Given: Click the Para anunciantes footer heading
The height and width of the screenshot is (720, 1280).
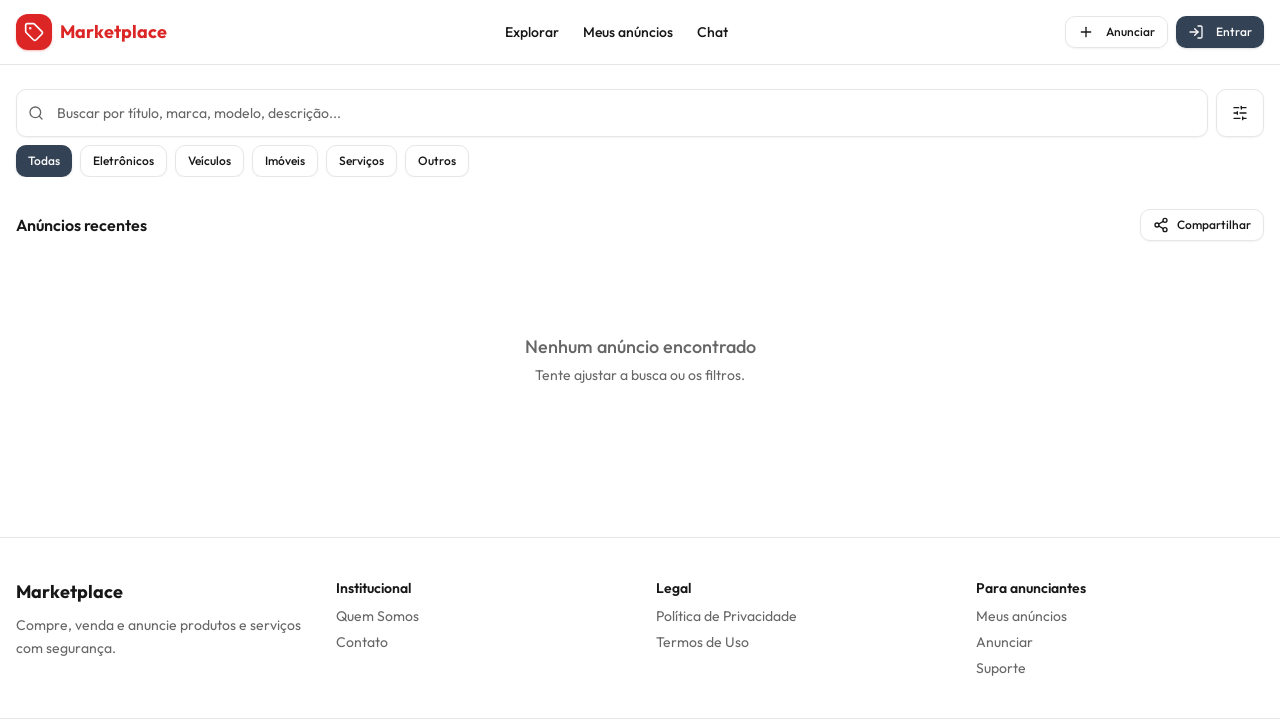Looking at the screenshot, I should 1031,588.
